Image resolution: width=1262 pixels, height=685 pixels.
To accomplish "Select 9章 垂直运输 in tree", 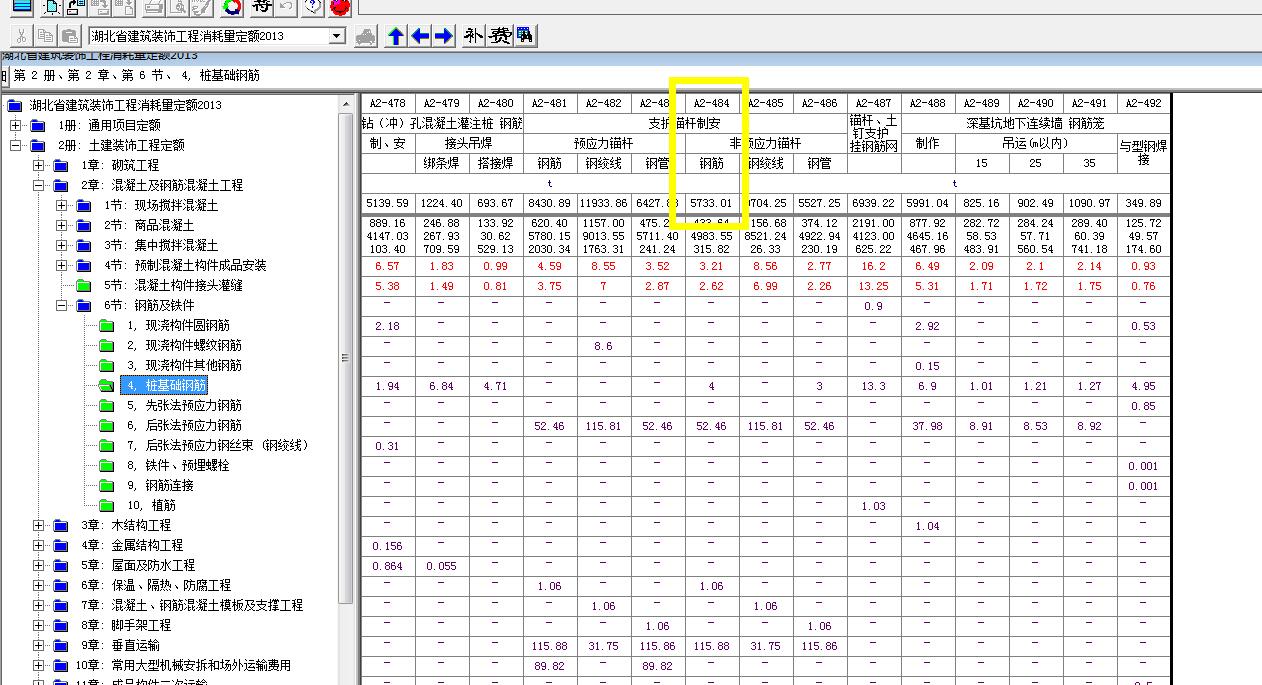I will point(120,645).
